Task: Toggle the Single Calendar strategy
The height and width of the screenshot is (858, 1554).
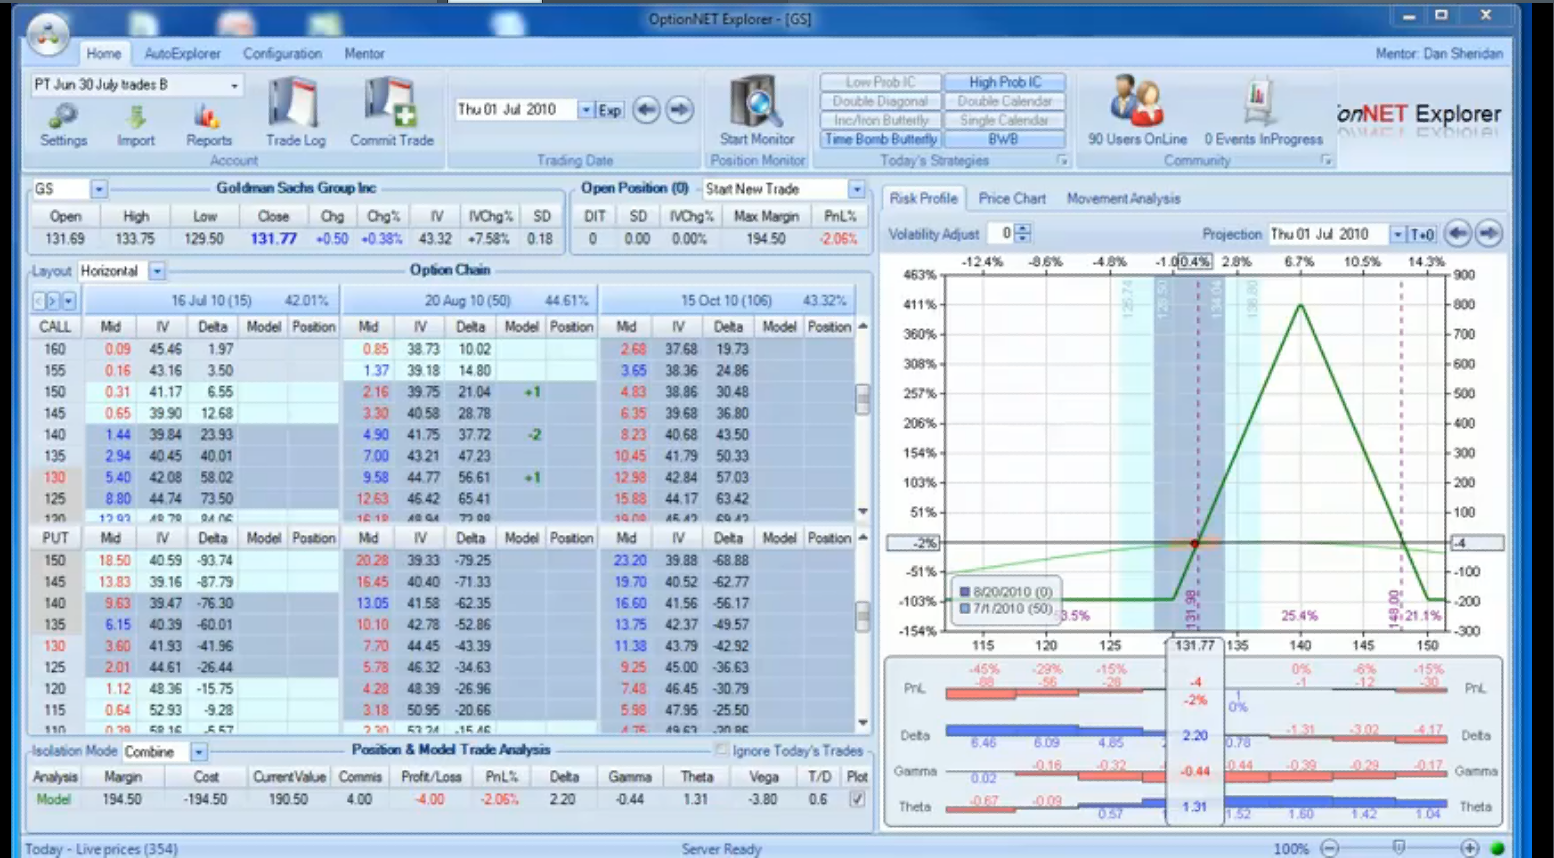Action: [x=1005, y=120]
